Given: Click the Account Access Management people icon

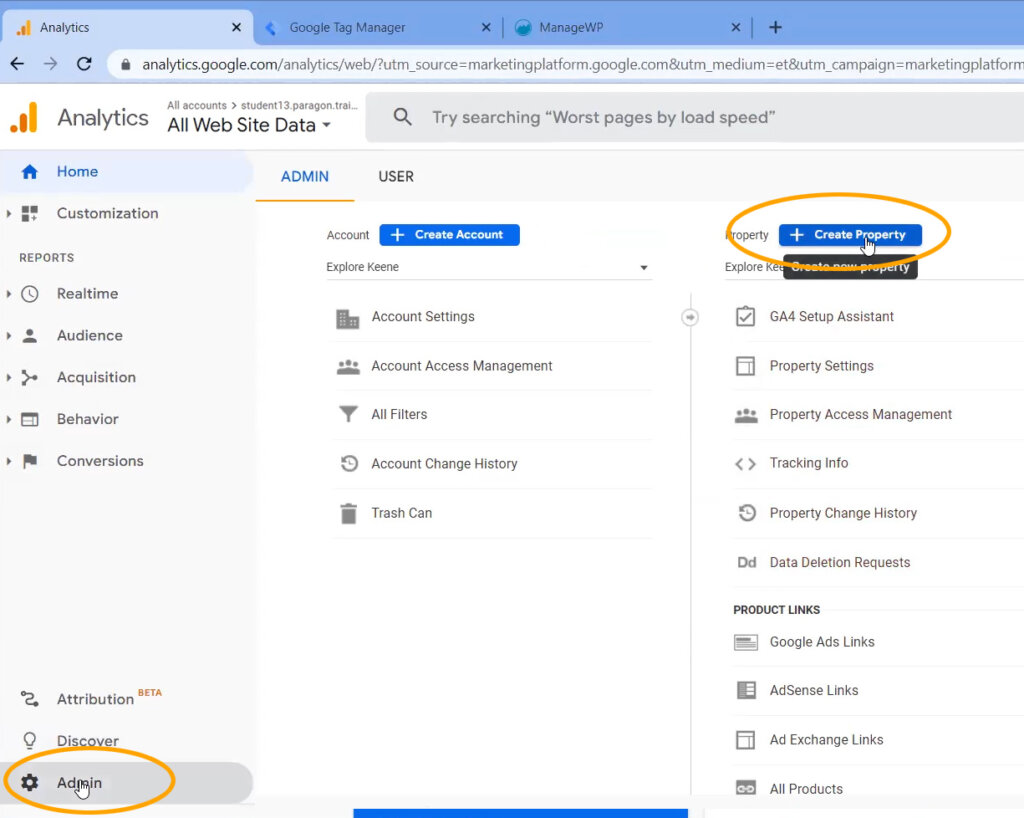Looking at the screenshot, I should point(348,367).
